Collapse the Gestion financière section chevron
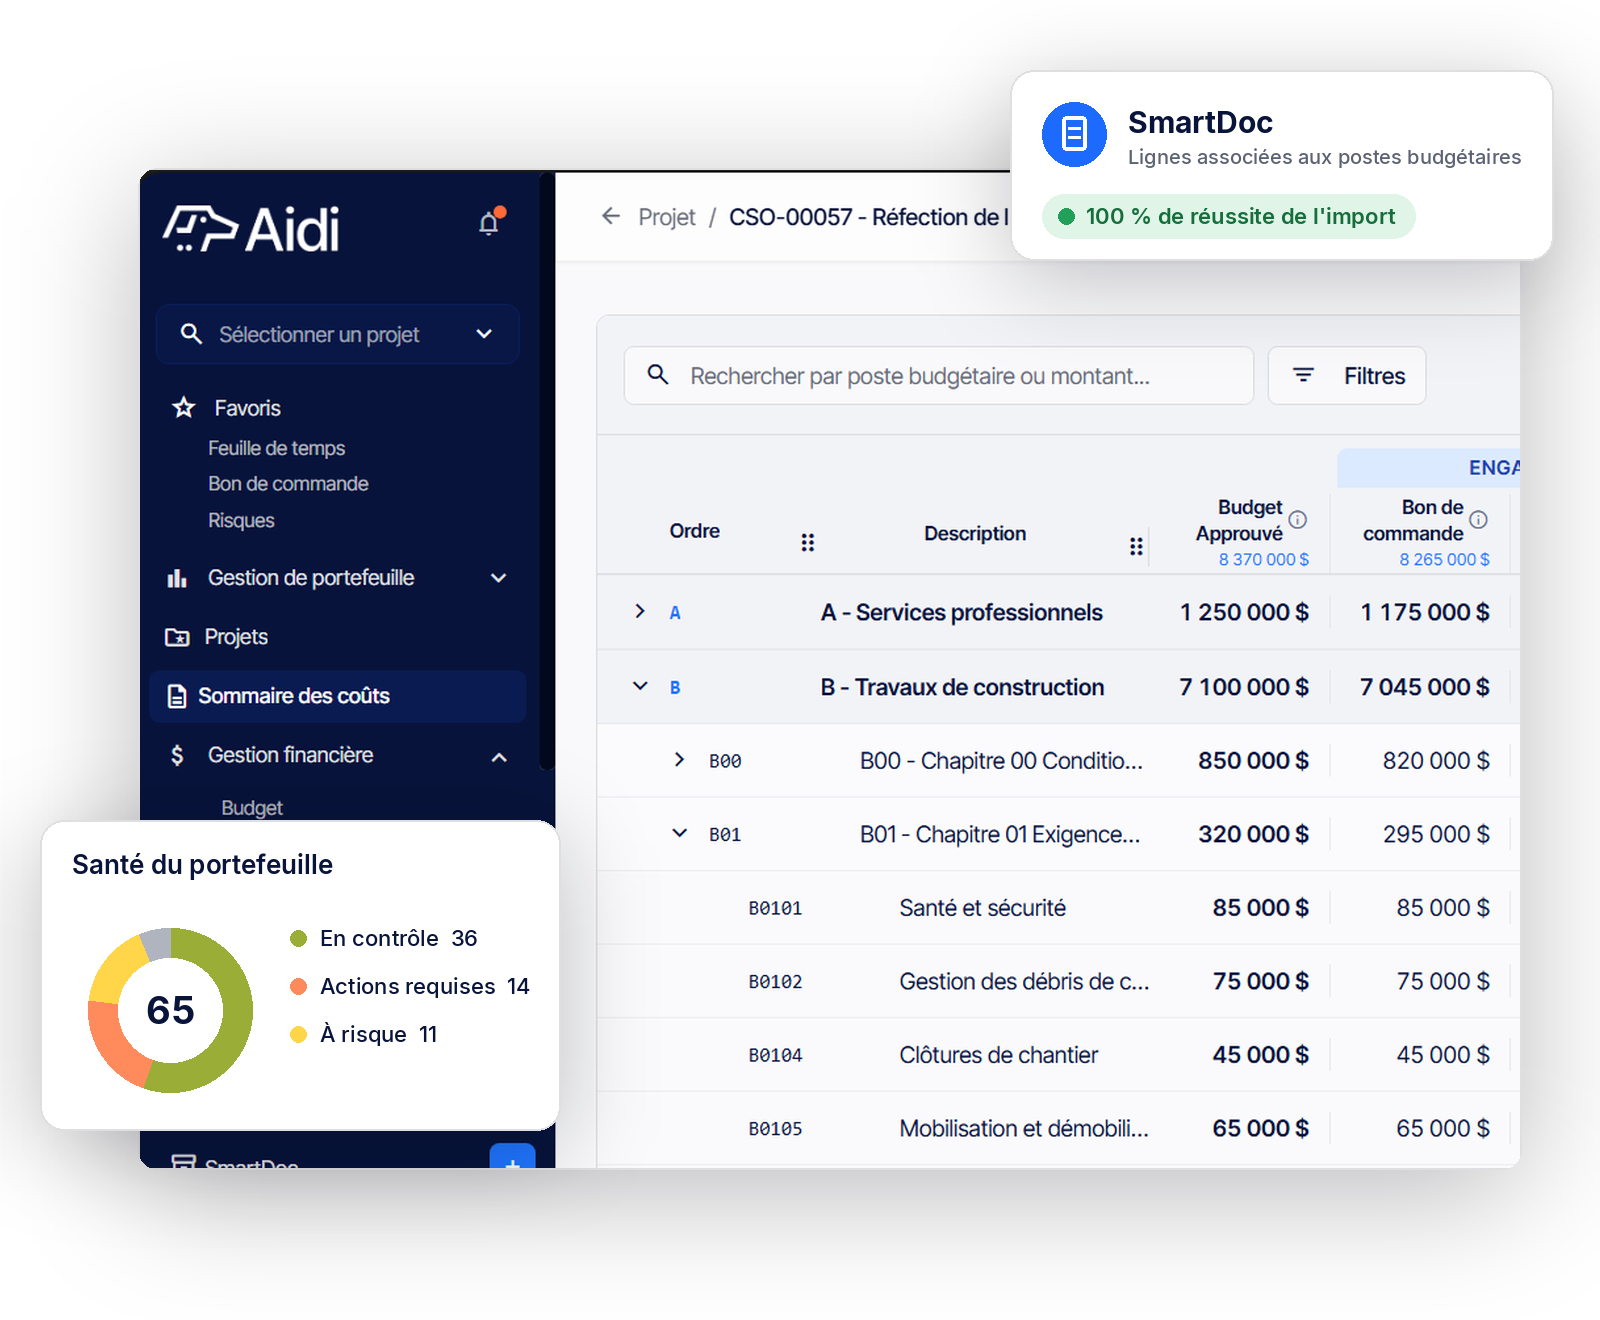Viewport: 1600px width, 1320px height. 499,757
